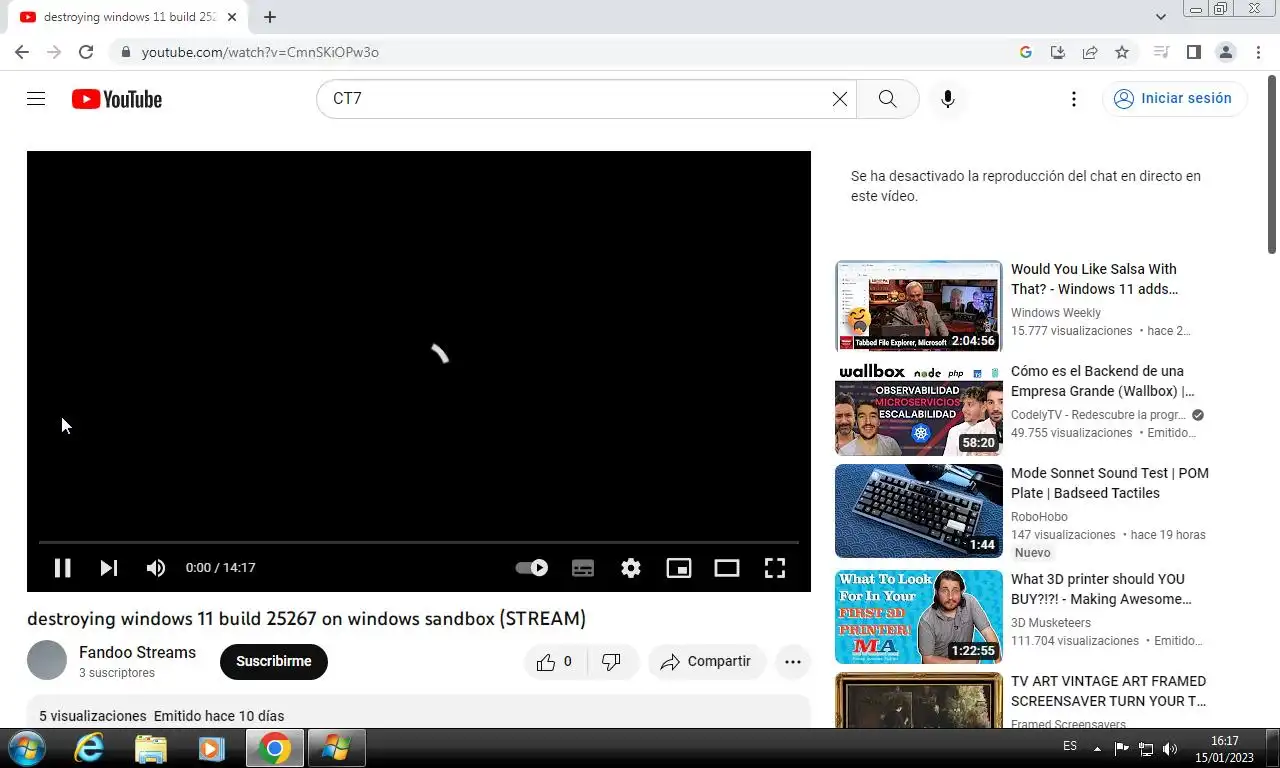
Task: Open 'TV ART VINTAGE ART FRAMED' video title
Action: coord(1108,691)
